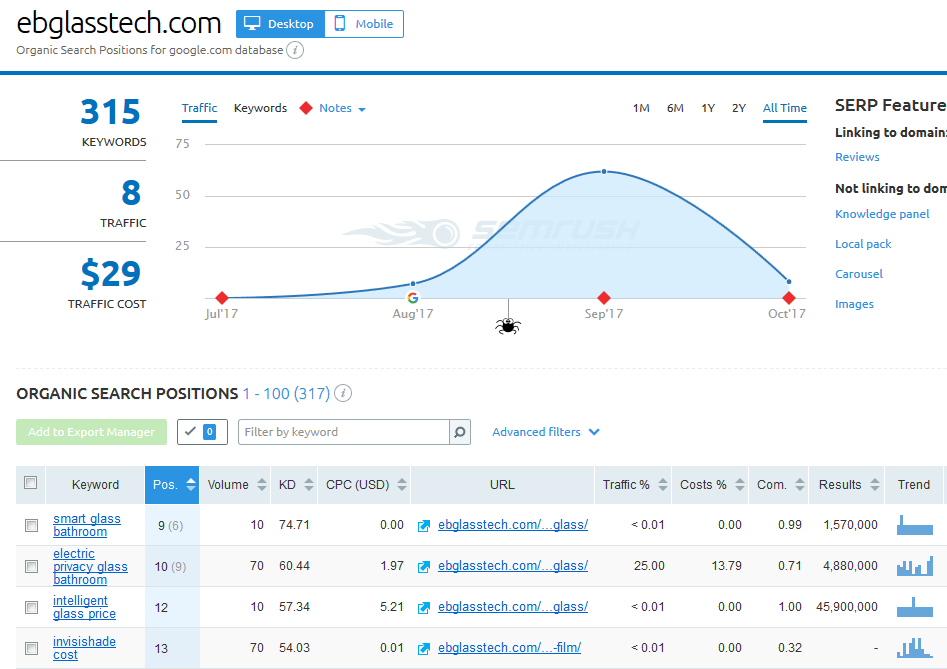This screenshot has width=947, height=669.
Task: Open external link icon for invisishade cost URL
Action: [424, 649]
